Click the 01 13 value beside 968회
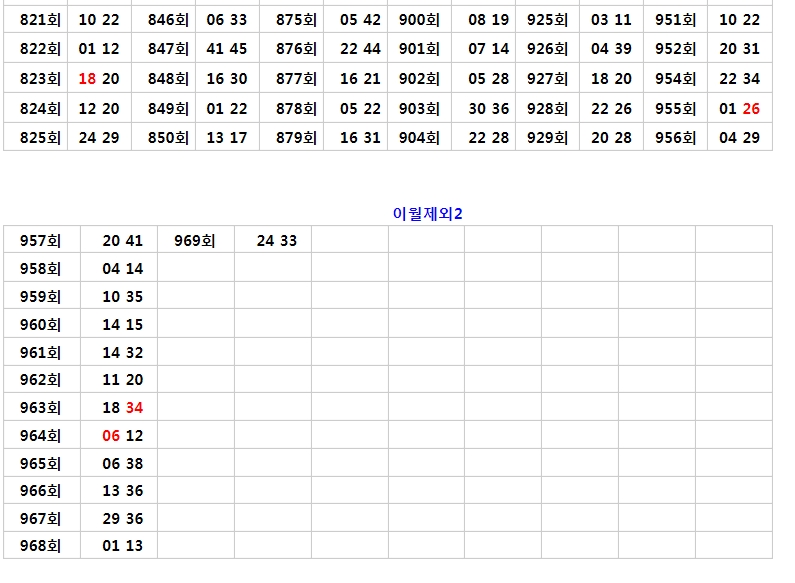This screenshot has width=795, height=583. [123, 547]
